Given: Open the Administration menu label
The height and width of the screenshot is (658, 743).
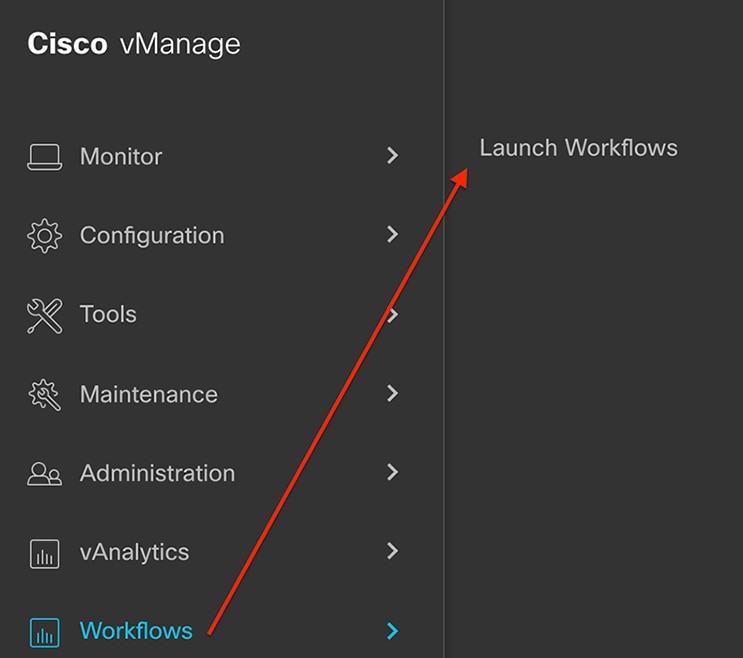Looking at the screenshot, I should 157,473.
